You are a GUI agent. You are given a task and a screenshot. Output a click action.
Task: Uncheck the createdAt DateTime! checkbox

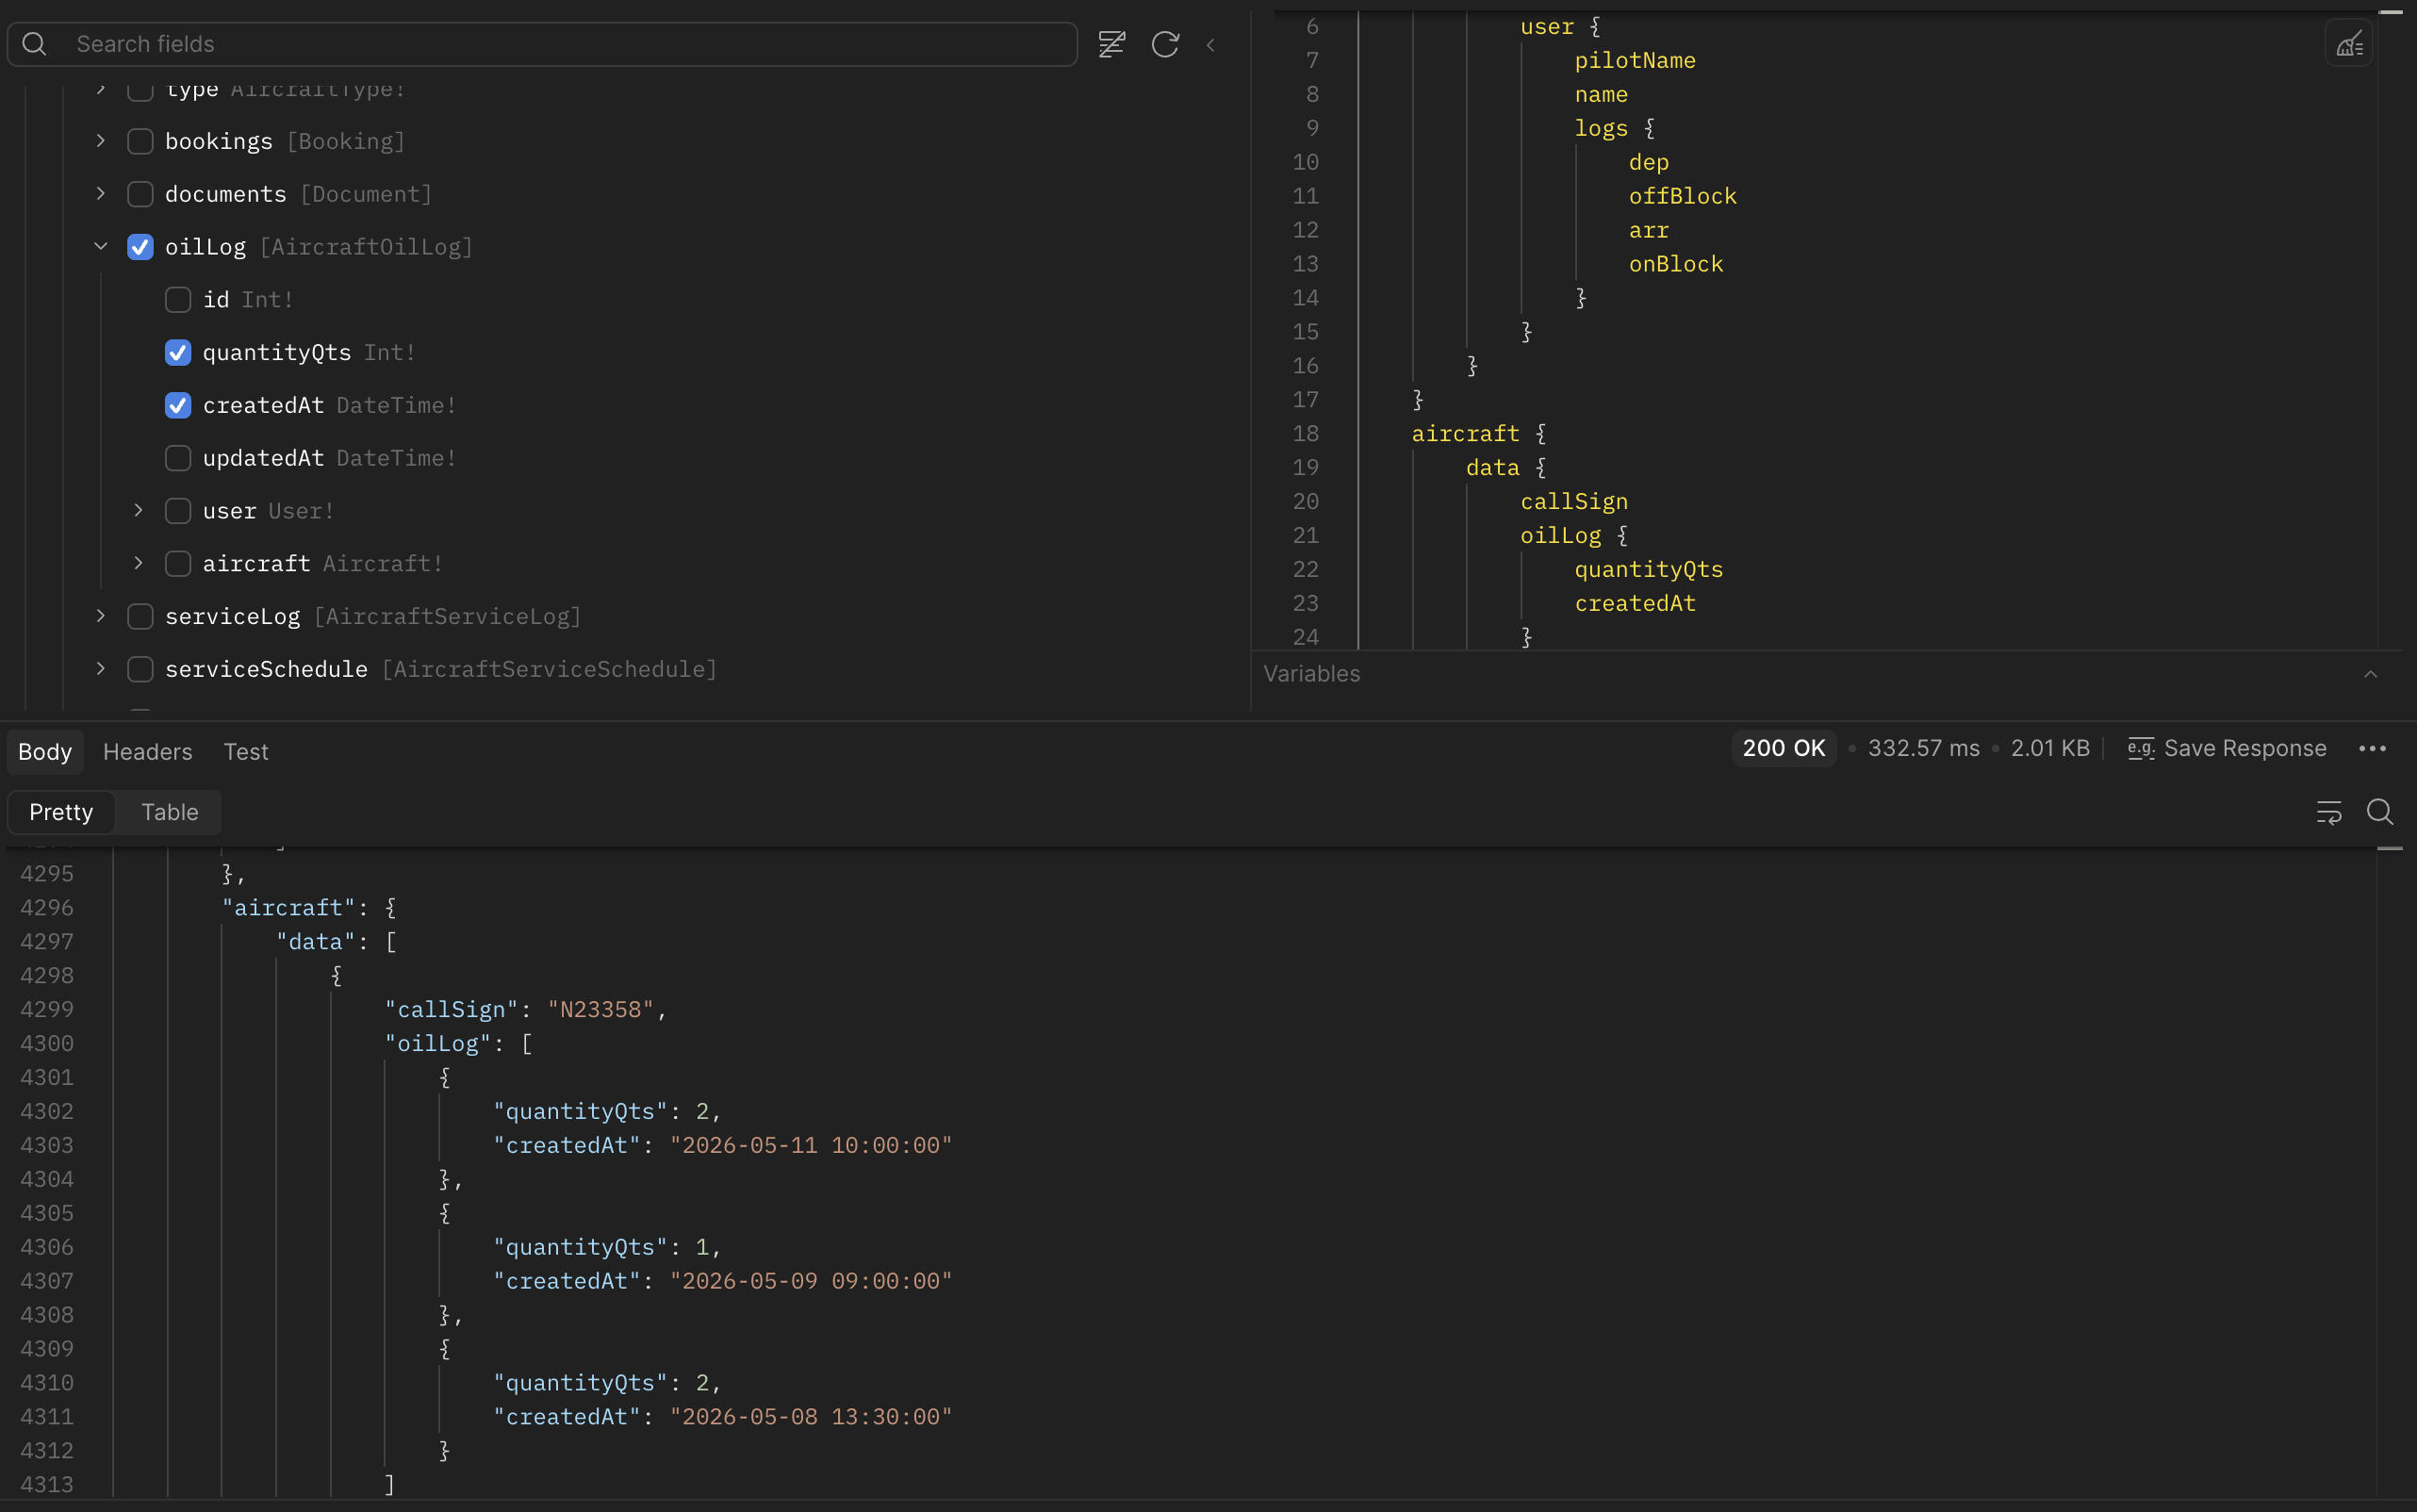tap(178, 405)
